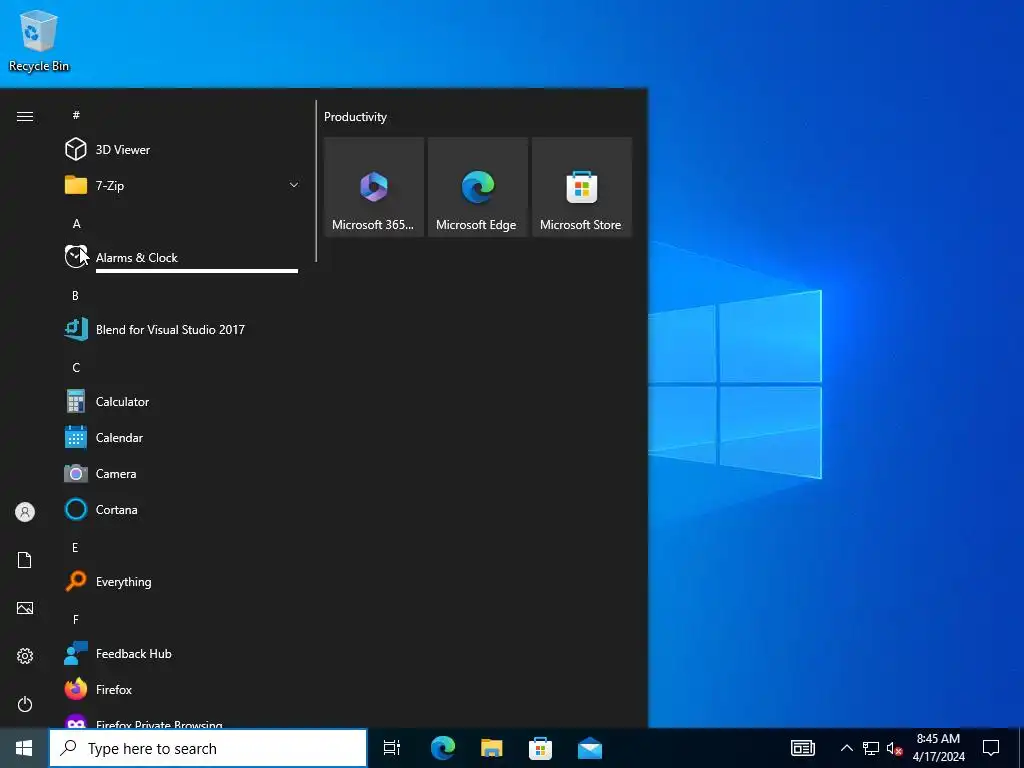Click the app list scrollbar
This screenshot has width=1024, height=768.
tap(316, 181)
